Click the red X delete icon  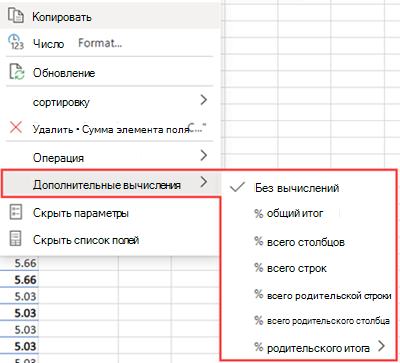16,127
